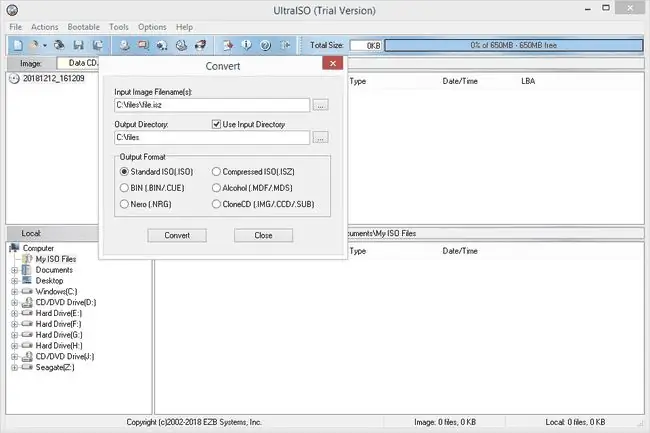Screen dimensions: 650x433
Task: Open the Help menu
Action: (x=184, y=27)
